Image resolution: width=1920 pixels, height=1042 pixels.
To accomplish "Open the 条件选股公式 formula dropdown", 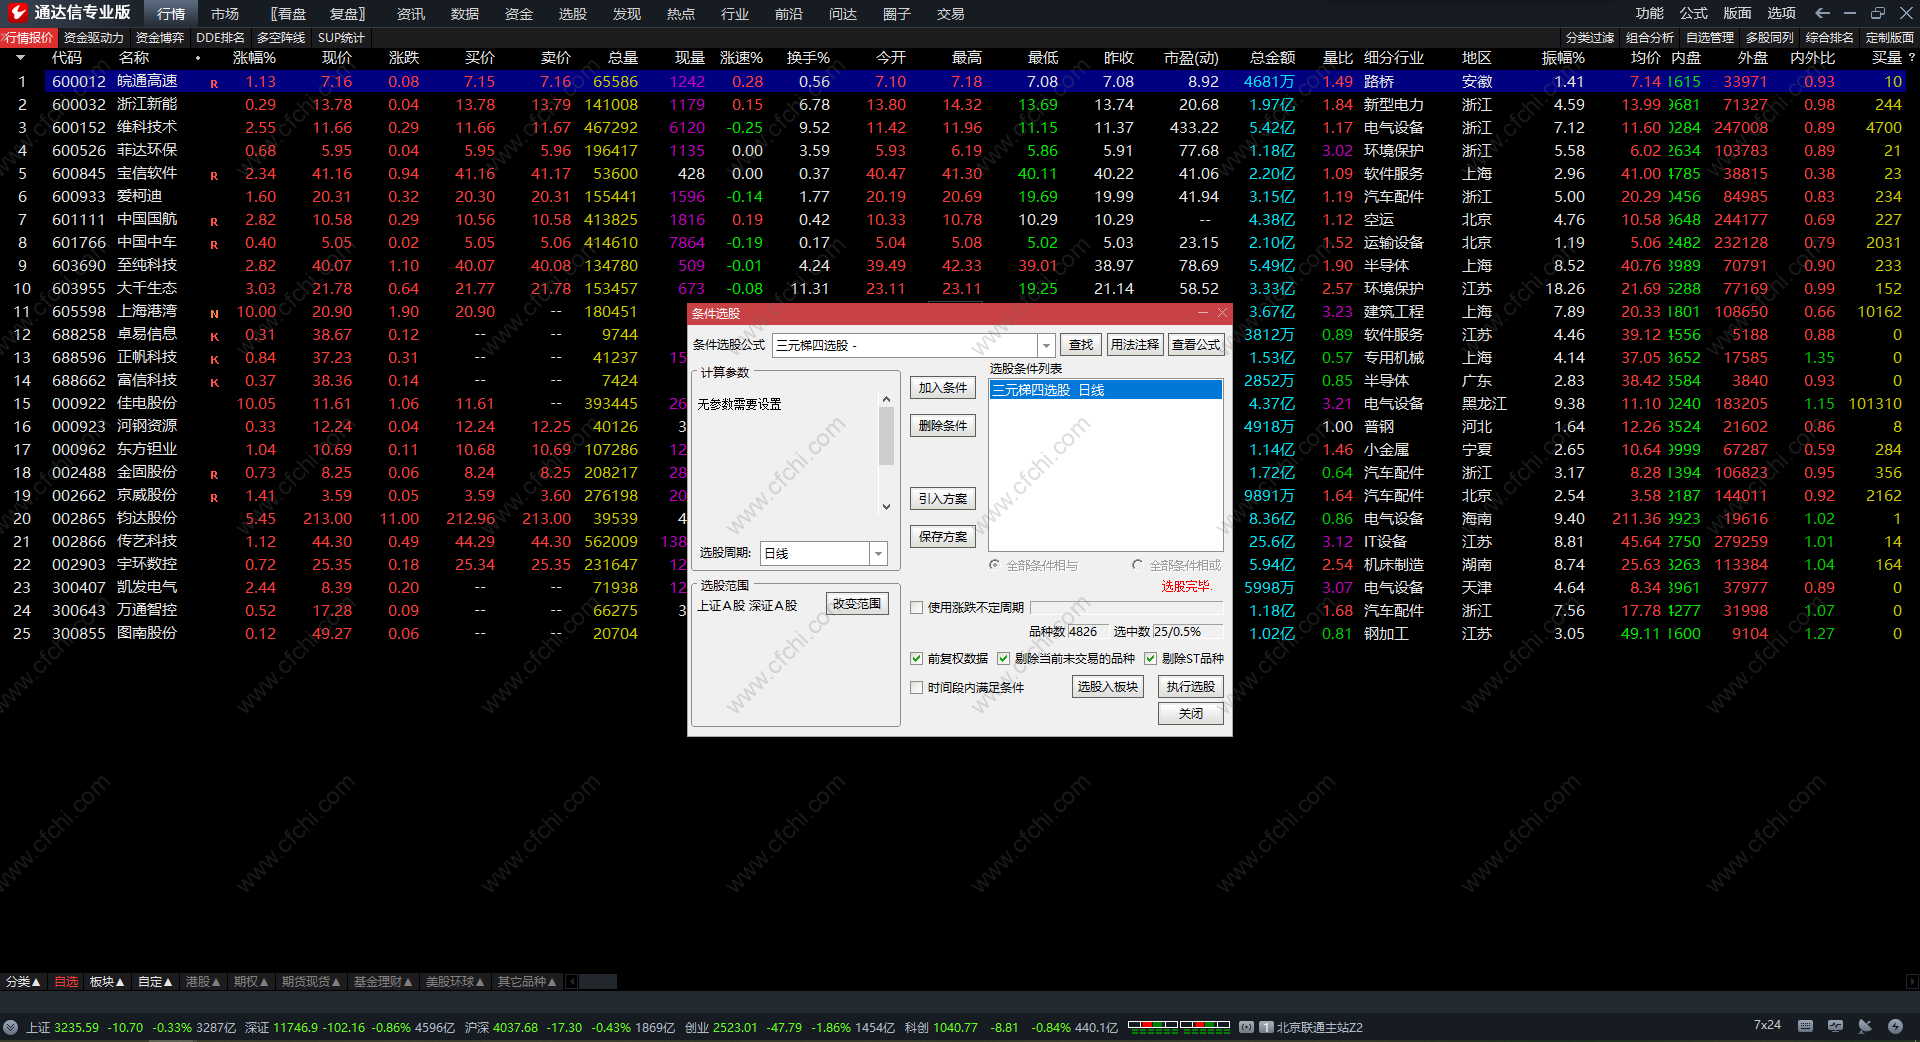I will tap(1046, 345).
